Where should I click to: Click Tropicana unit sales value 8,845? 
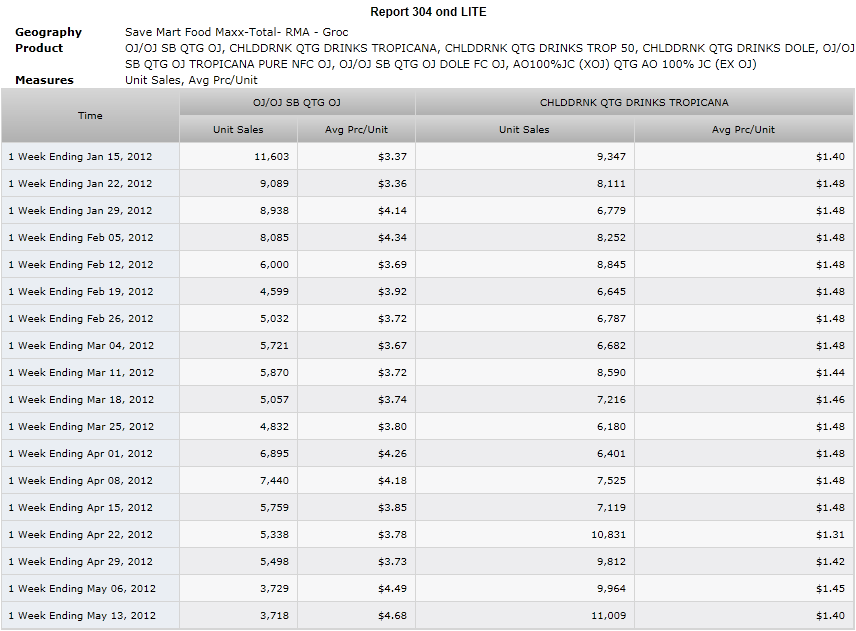611,265
